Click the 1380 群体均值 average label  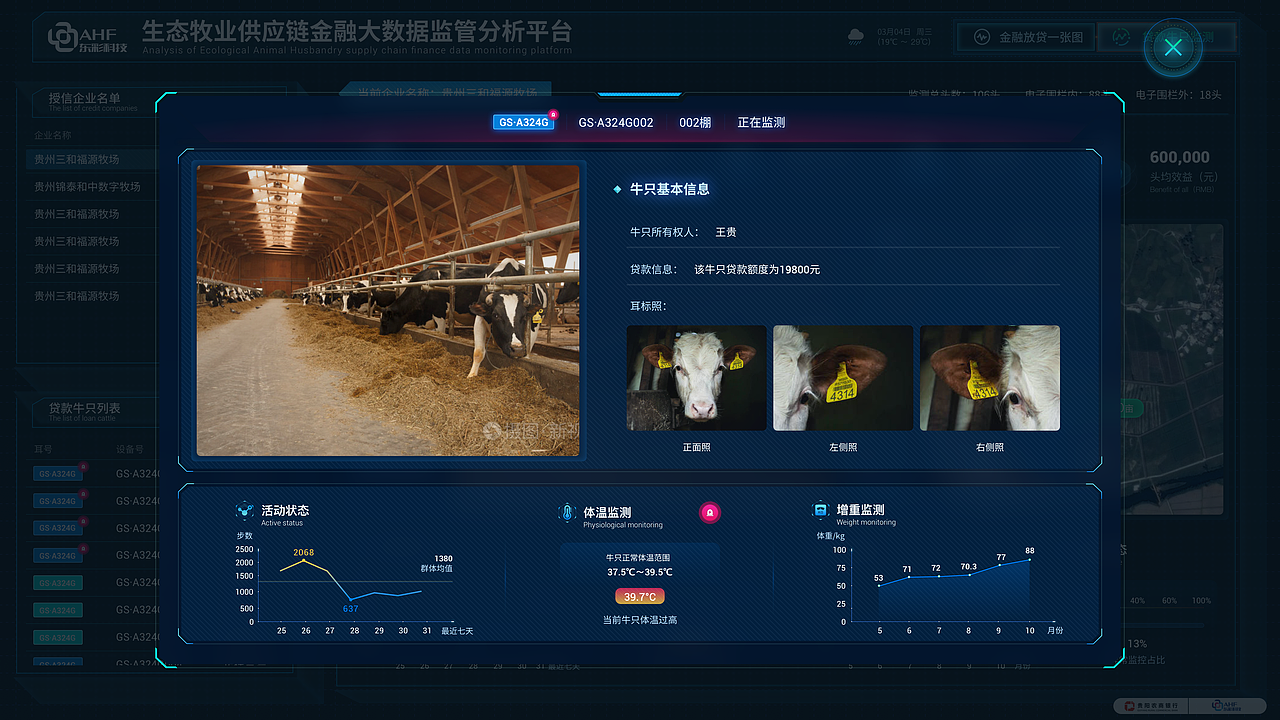click(x=438, y=563)
